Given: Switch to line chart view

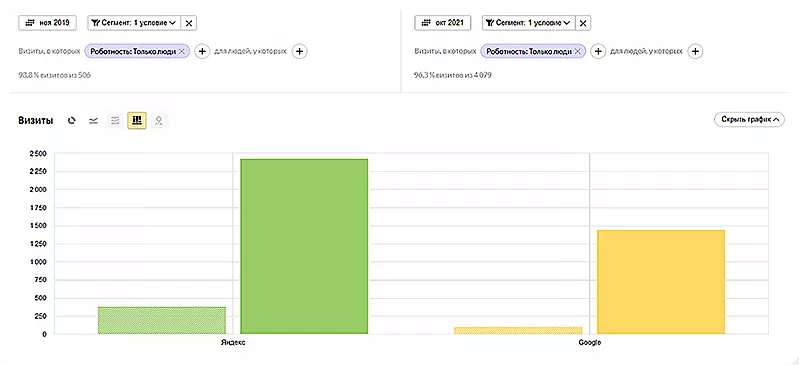Looking at the screenshot, I should pyautogui.click(x=93, y=120).
